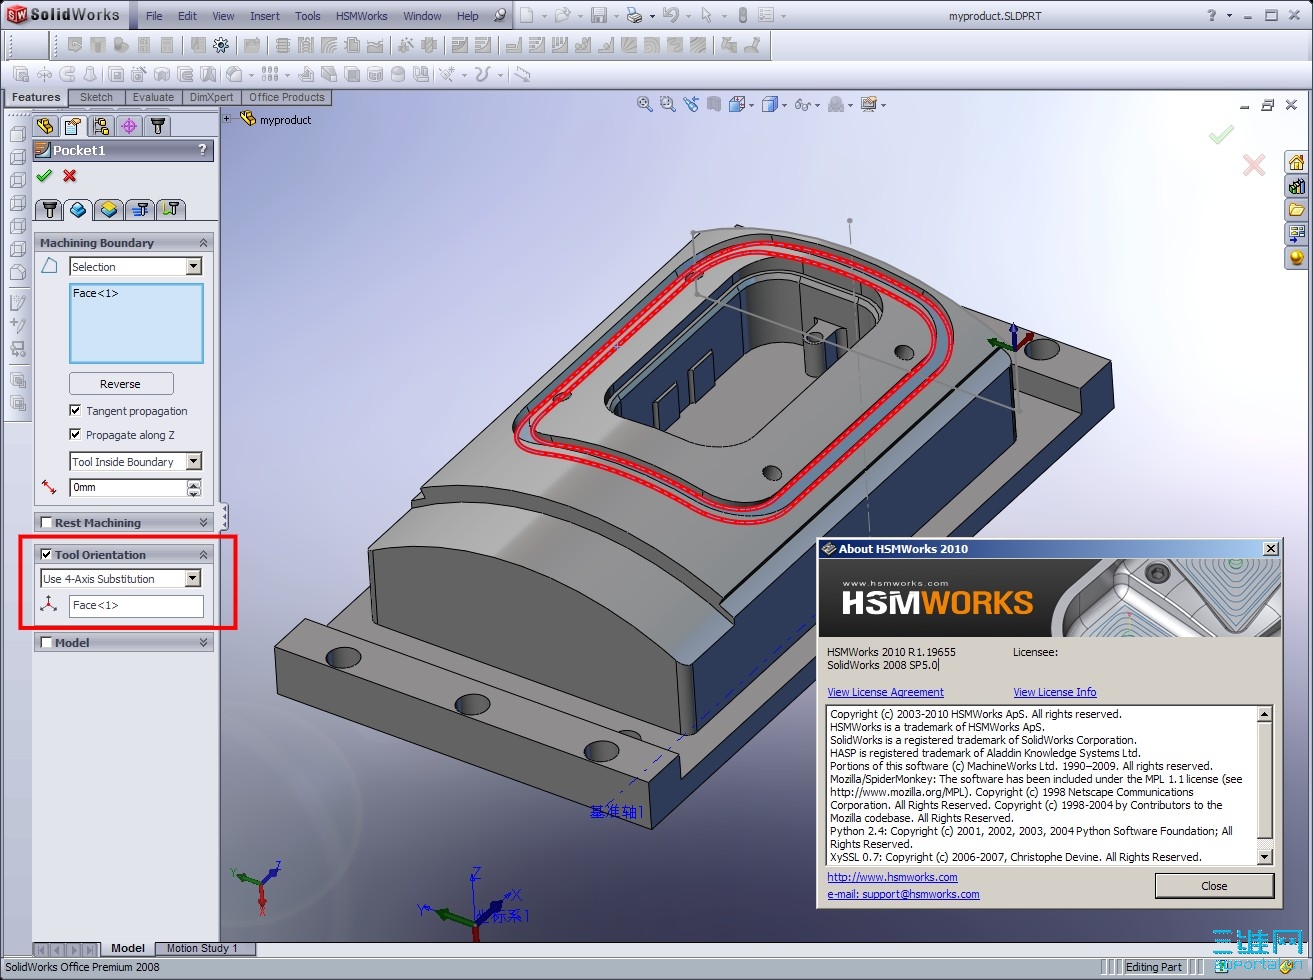
Task: Open File Explorer in task pane
Action: click(1296, 210)
